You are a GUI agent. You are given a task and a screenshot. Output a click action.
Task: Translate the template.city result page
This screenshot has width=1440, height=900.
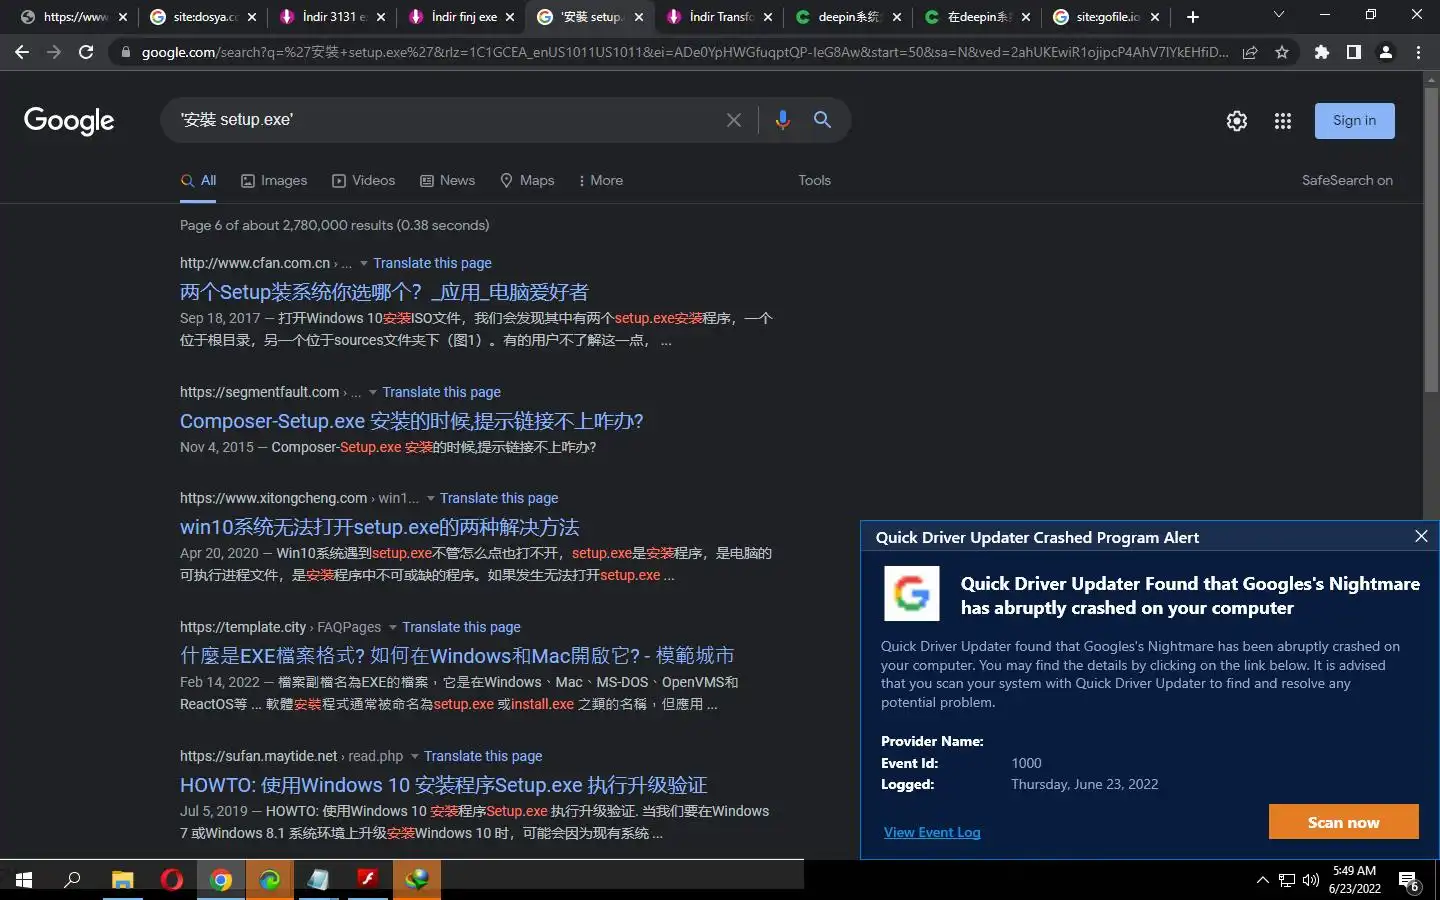point(461,627)
